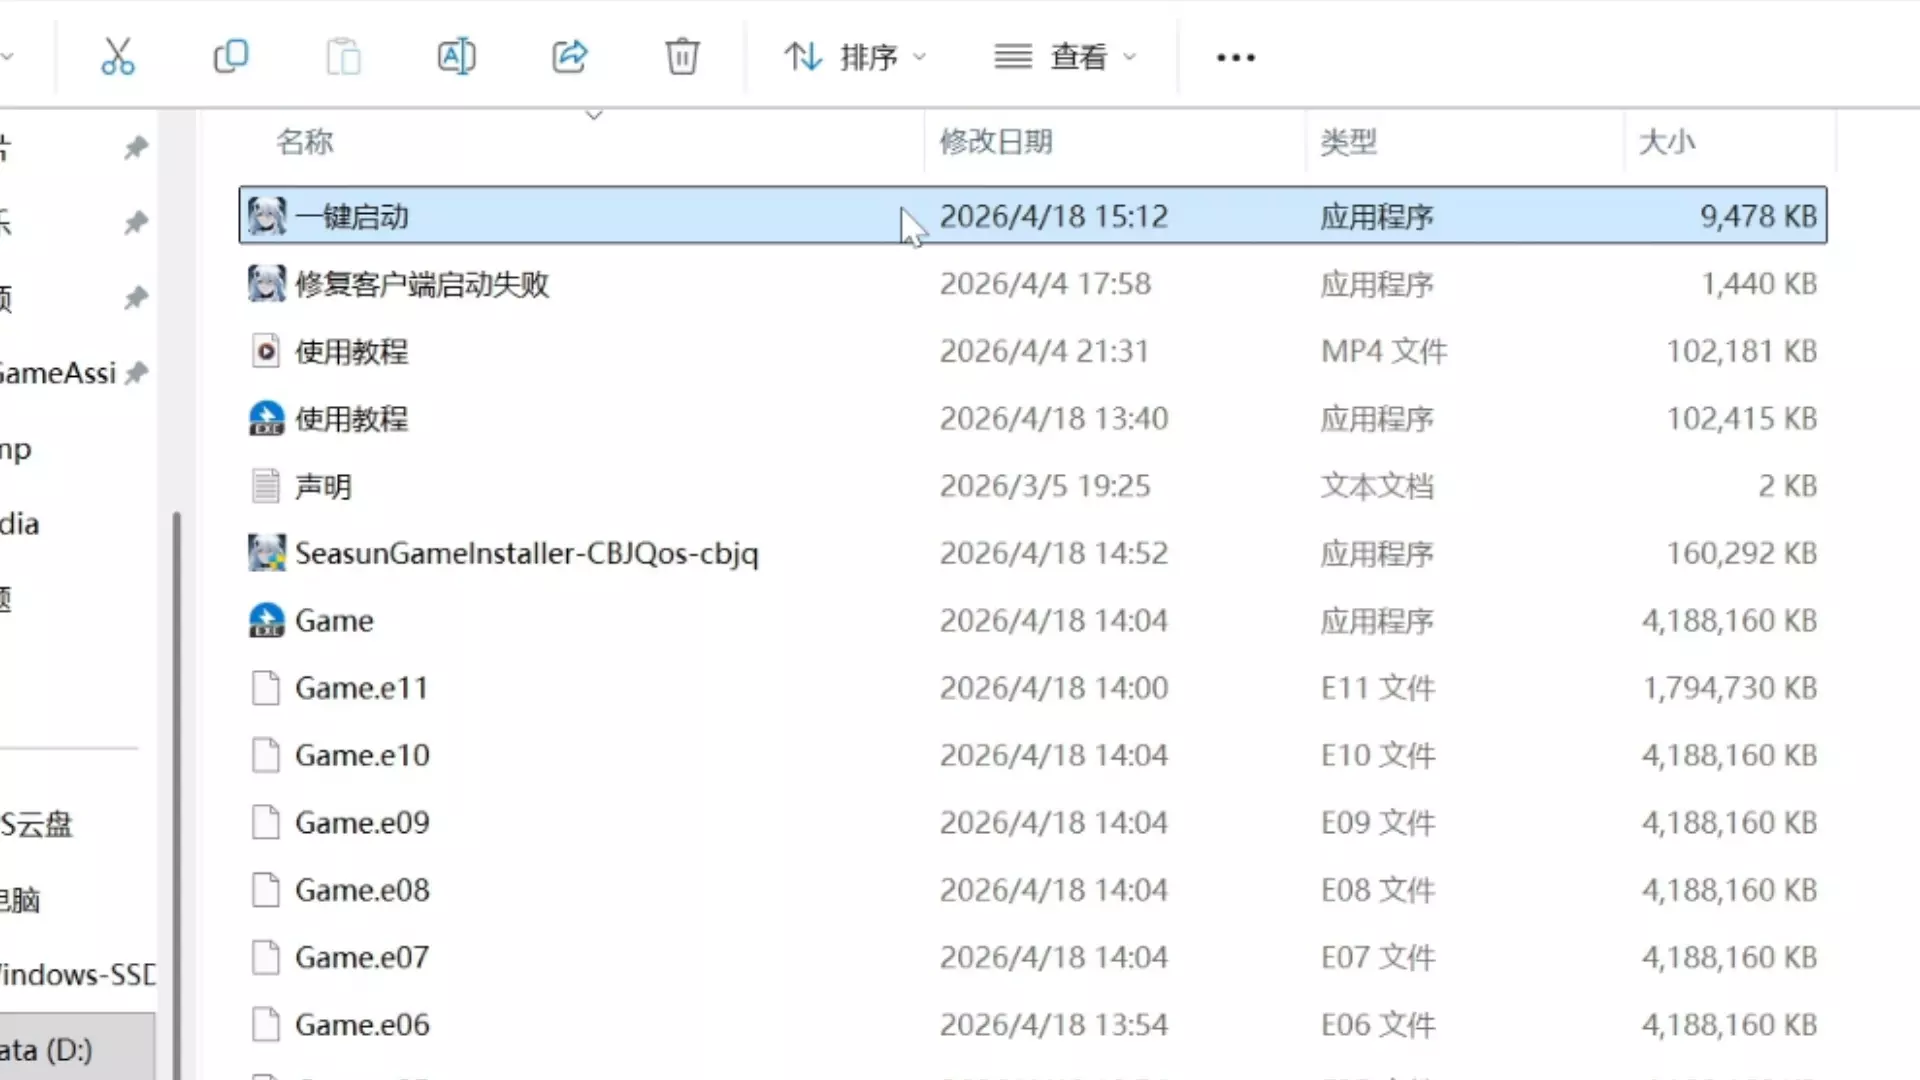Sort by the 修改日期 column header
The width and height of the screenshot is (1920, 1080).
tap(995, 142)
